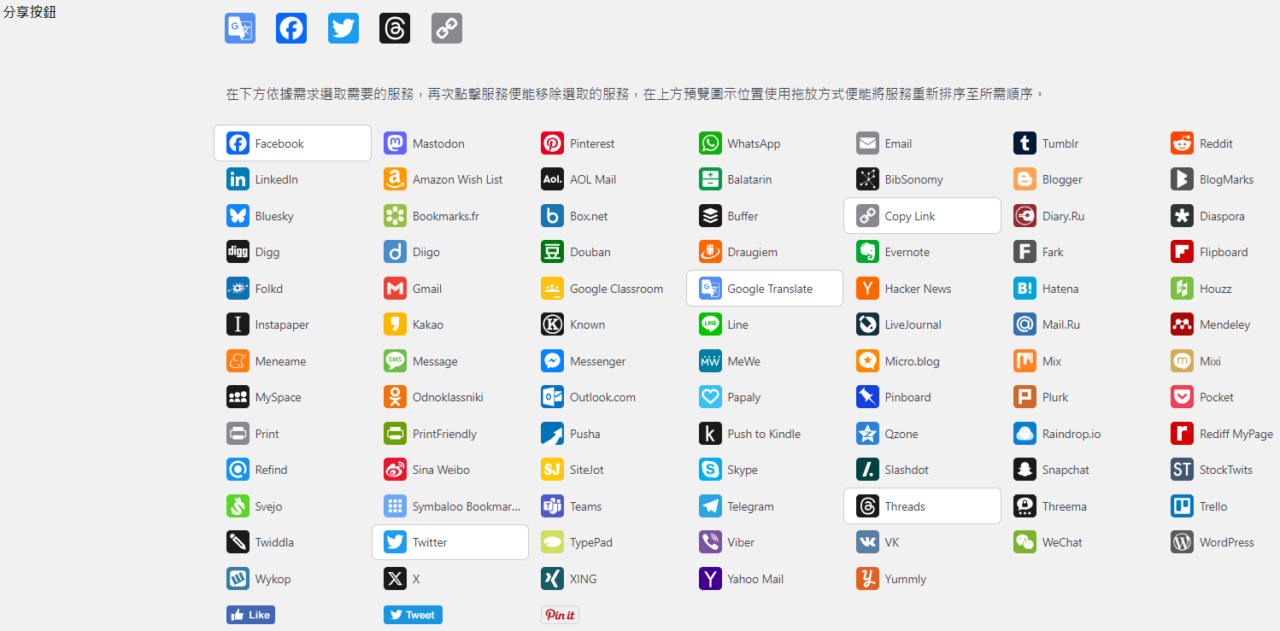The height and width of the screenshot is (631, 1280).
Task: Select the Email envelope icon
Action: click(868, 143)
